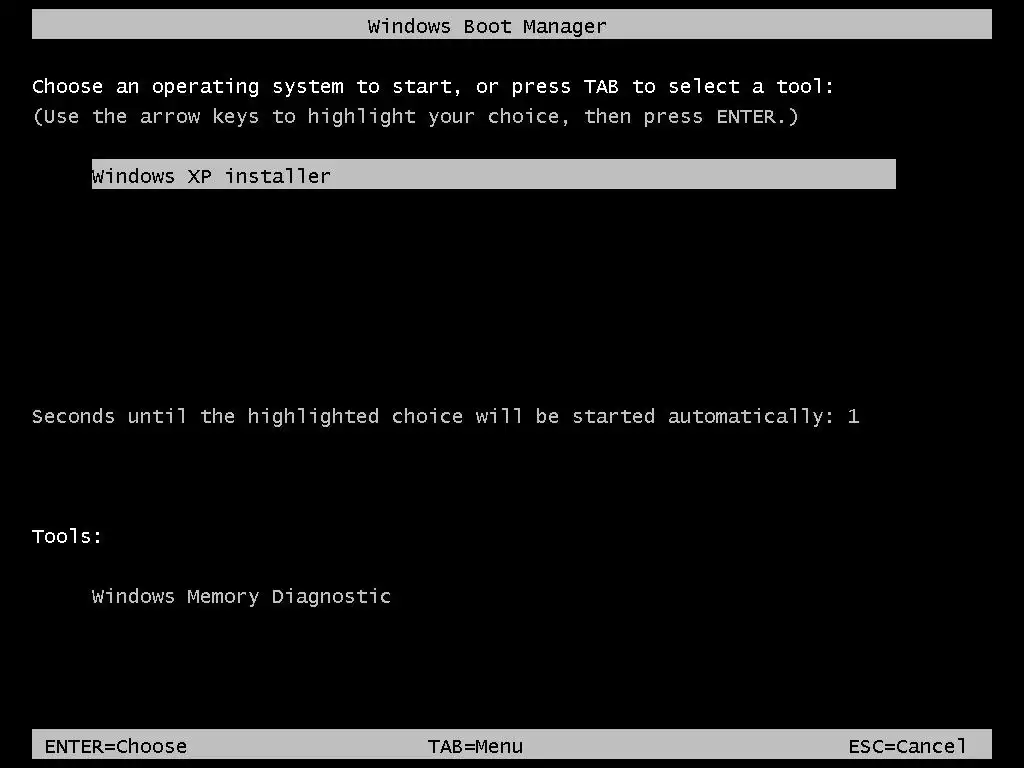Click the Tools: section label

coord(67,536)
